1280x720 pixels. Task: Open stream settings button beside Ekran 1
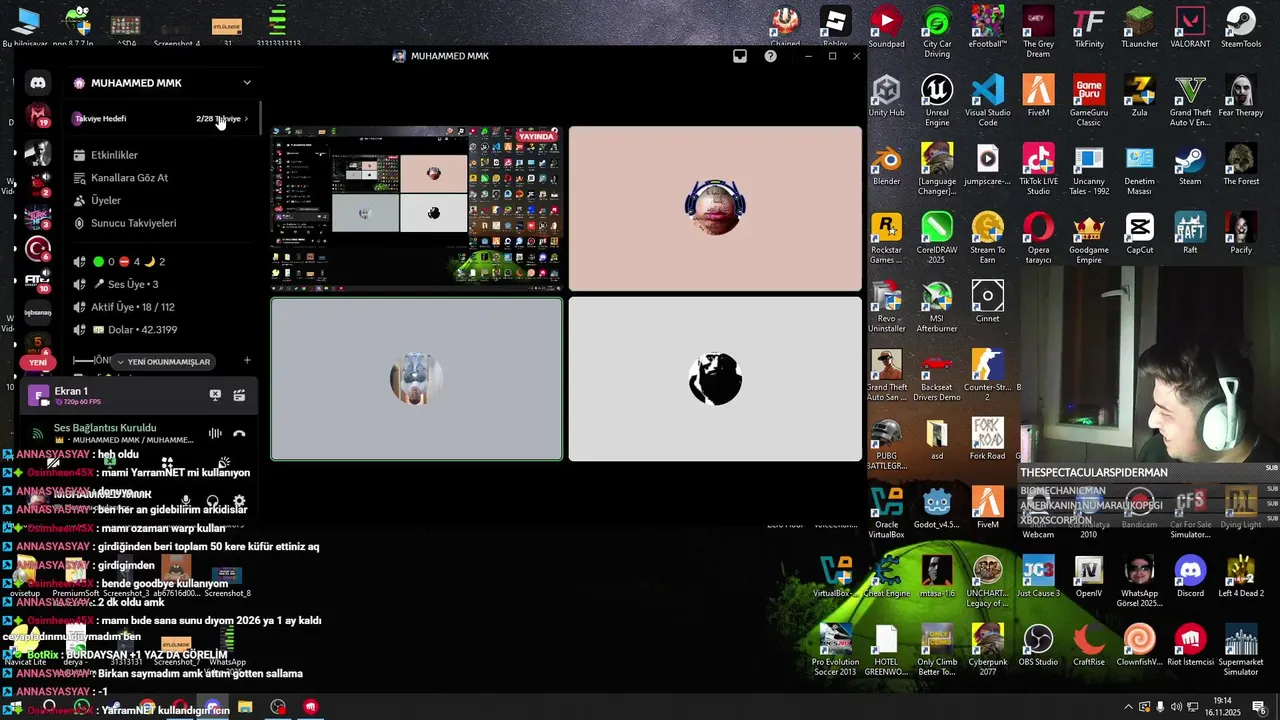tap(239, 396)
